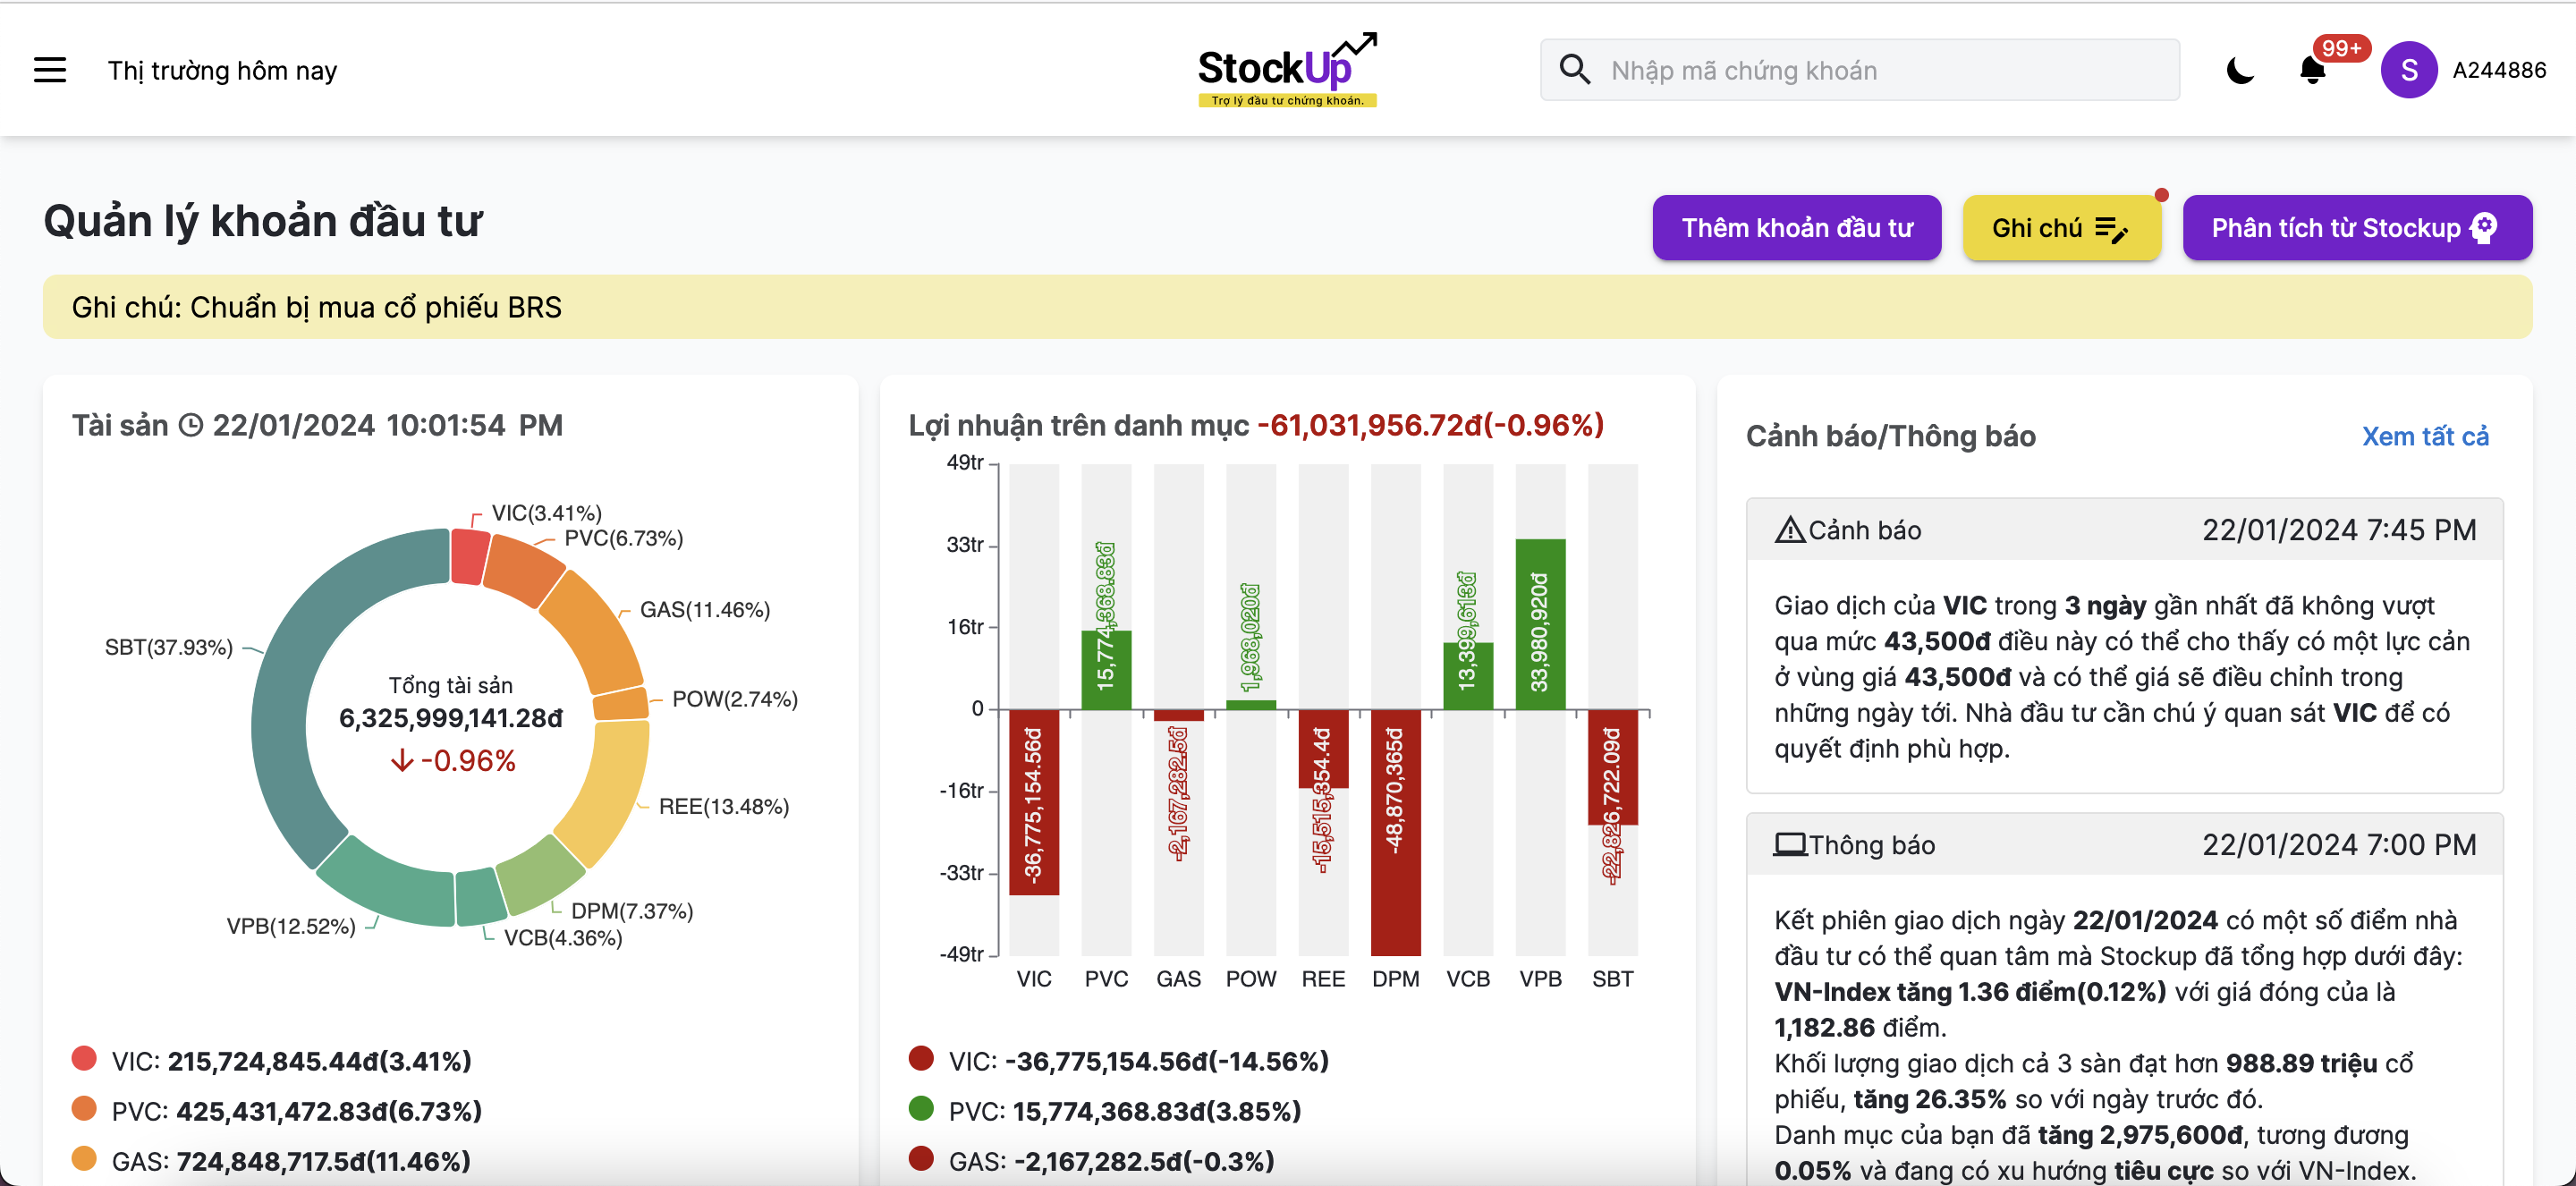The image size is (2576, 1186).
Task: Open the notifications bell
Action: [x=2312, y=70]
